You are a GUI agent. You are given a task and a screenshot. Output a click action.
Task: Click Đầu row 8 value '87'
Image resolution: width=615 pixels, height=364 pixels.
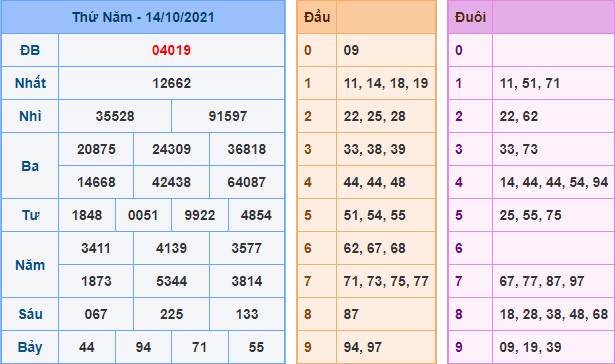(x=351, y=314)
